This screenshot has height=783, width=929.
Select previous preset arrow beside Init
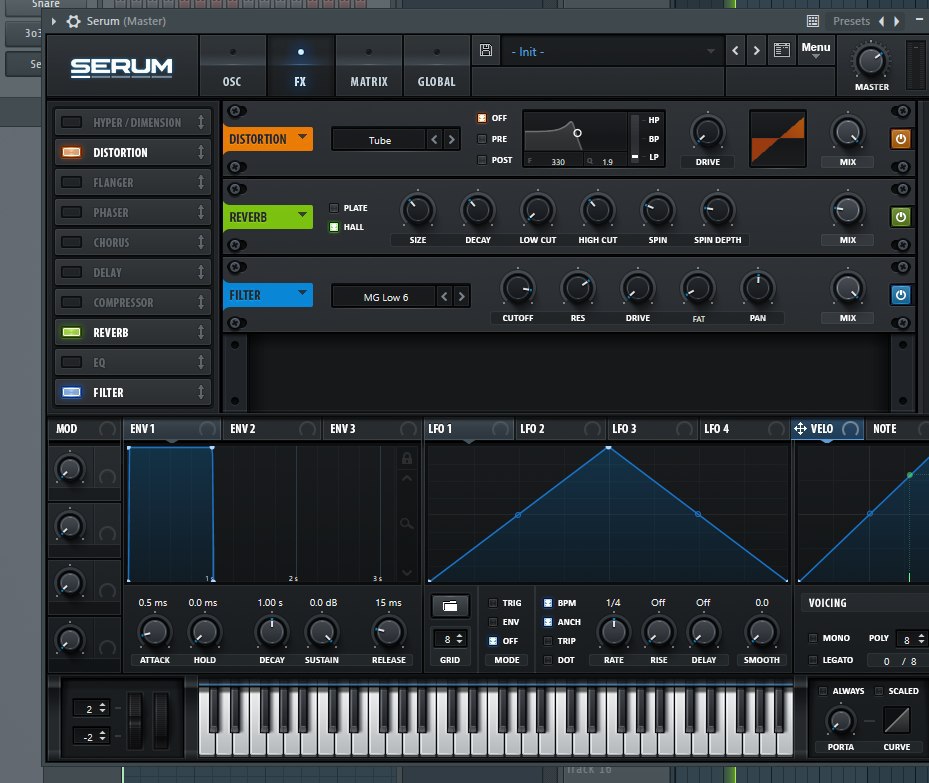735,50
